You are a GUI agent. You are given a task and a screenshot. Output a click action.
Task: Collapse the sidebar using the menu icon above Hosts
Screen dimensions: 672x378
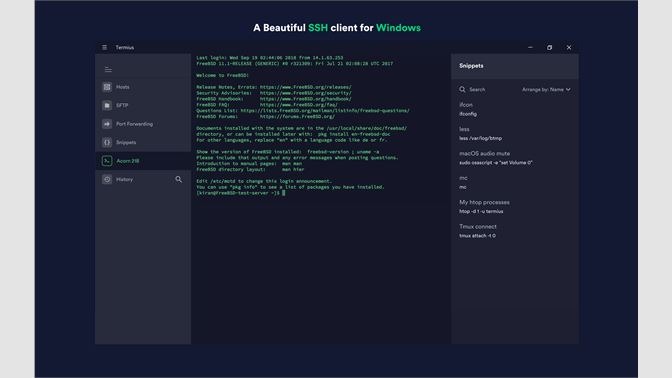coord(108,69)
